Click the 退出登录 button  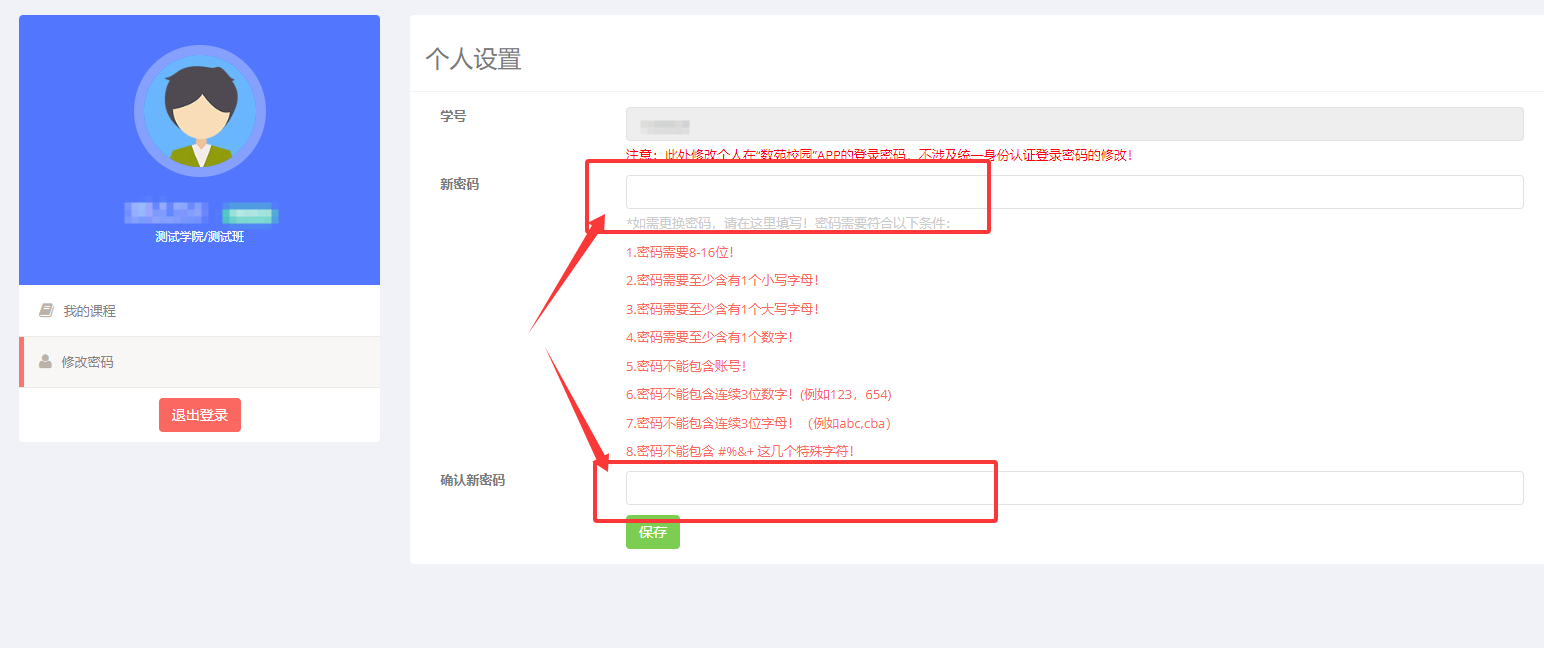200,415
